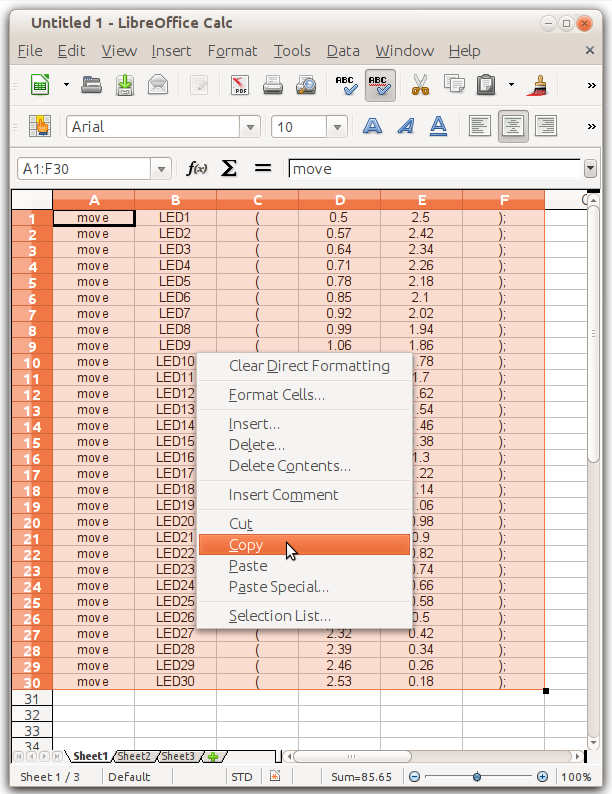Screen dimensions: 612x794
Task: Click the horizontal scrollbar thumb
Action: [x=352, y=757]
